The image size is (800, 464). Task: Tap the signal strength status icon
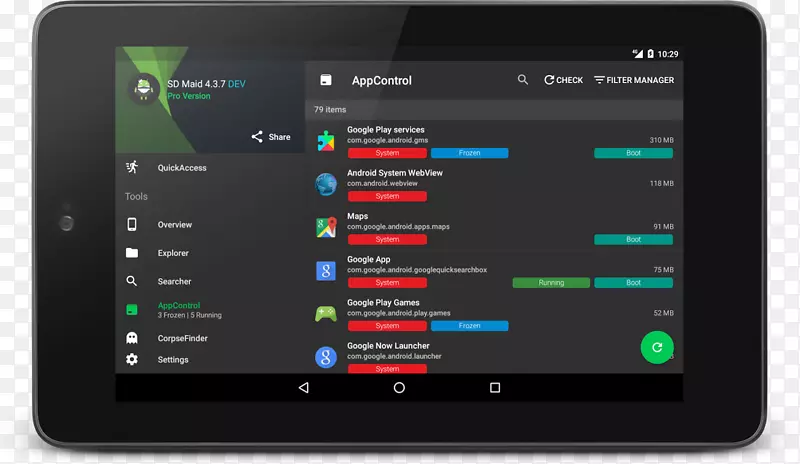point(637,54)
